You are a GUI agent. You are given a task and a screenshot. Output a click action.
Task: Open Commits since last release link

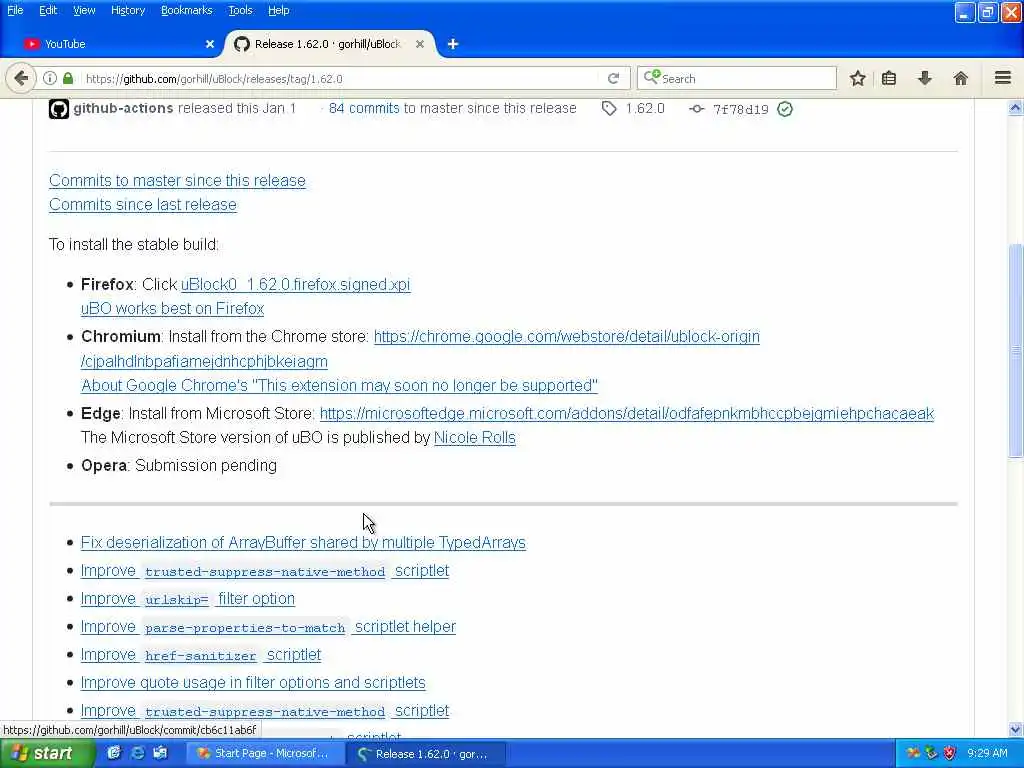click(x=142, y=204)
